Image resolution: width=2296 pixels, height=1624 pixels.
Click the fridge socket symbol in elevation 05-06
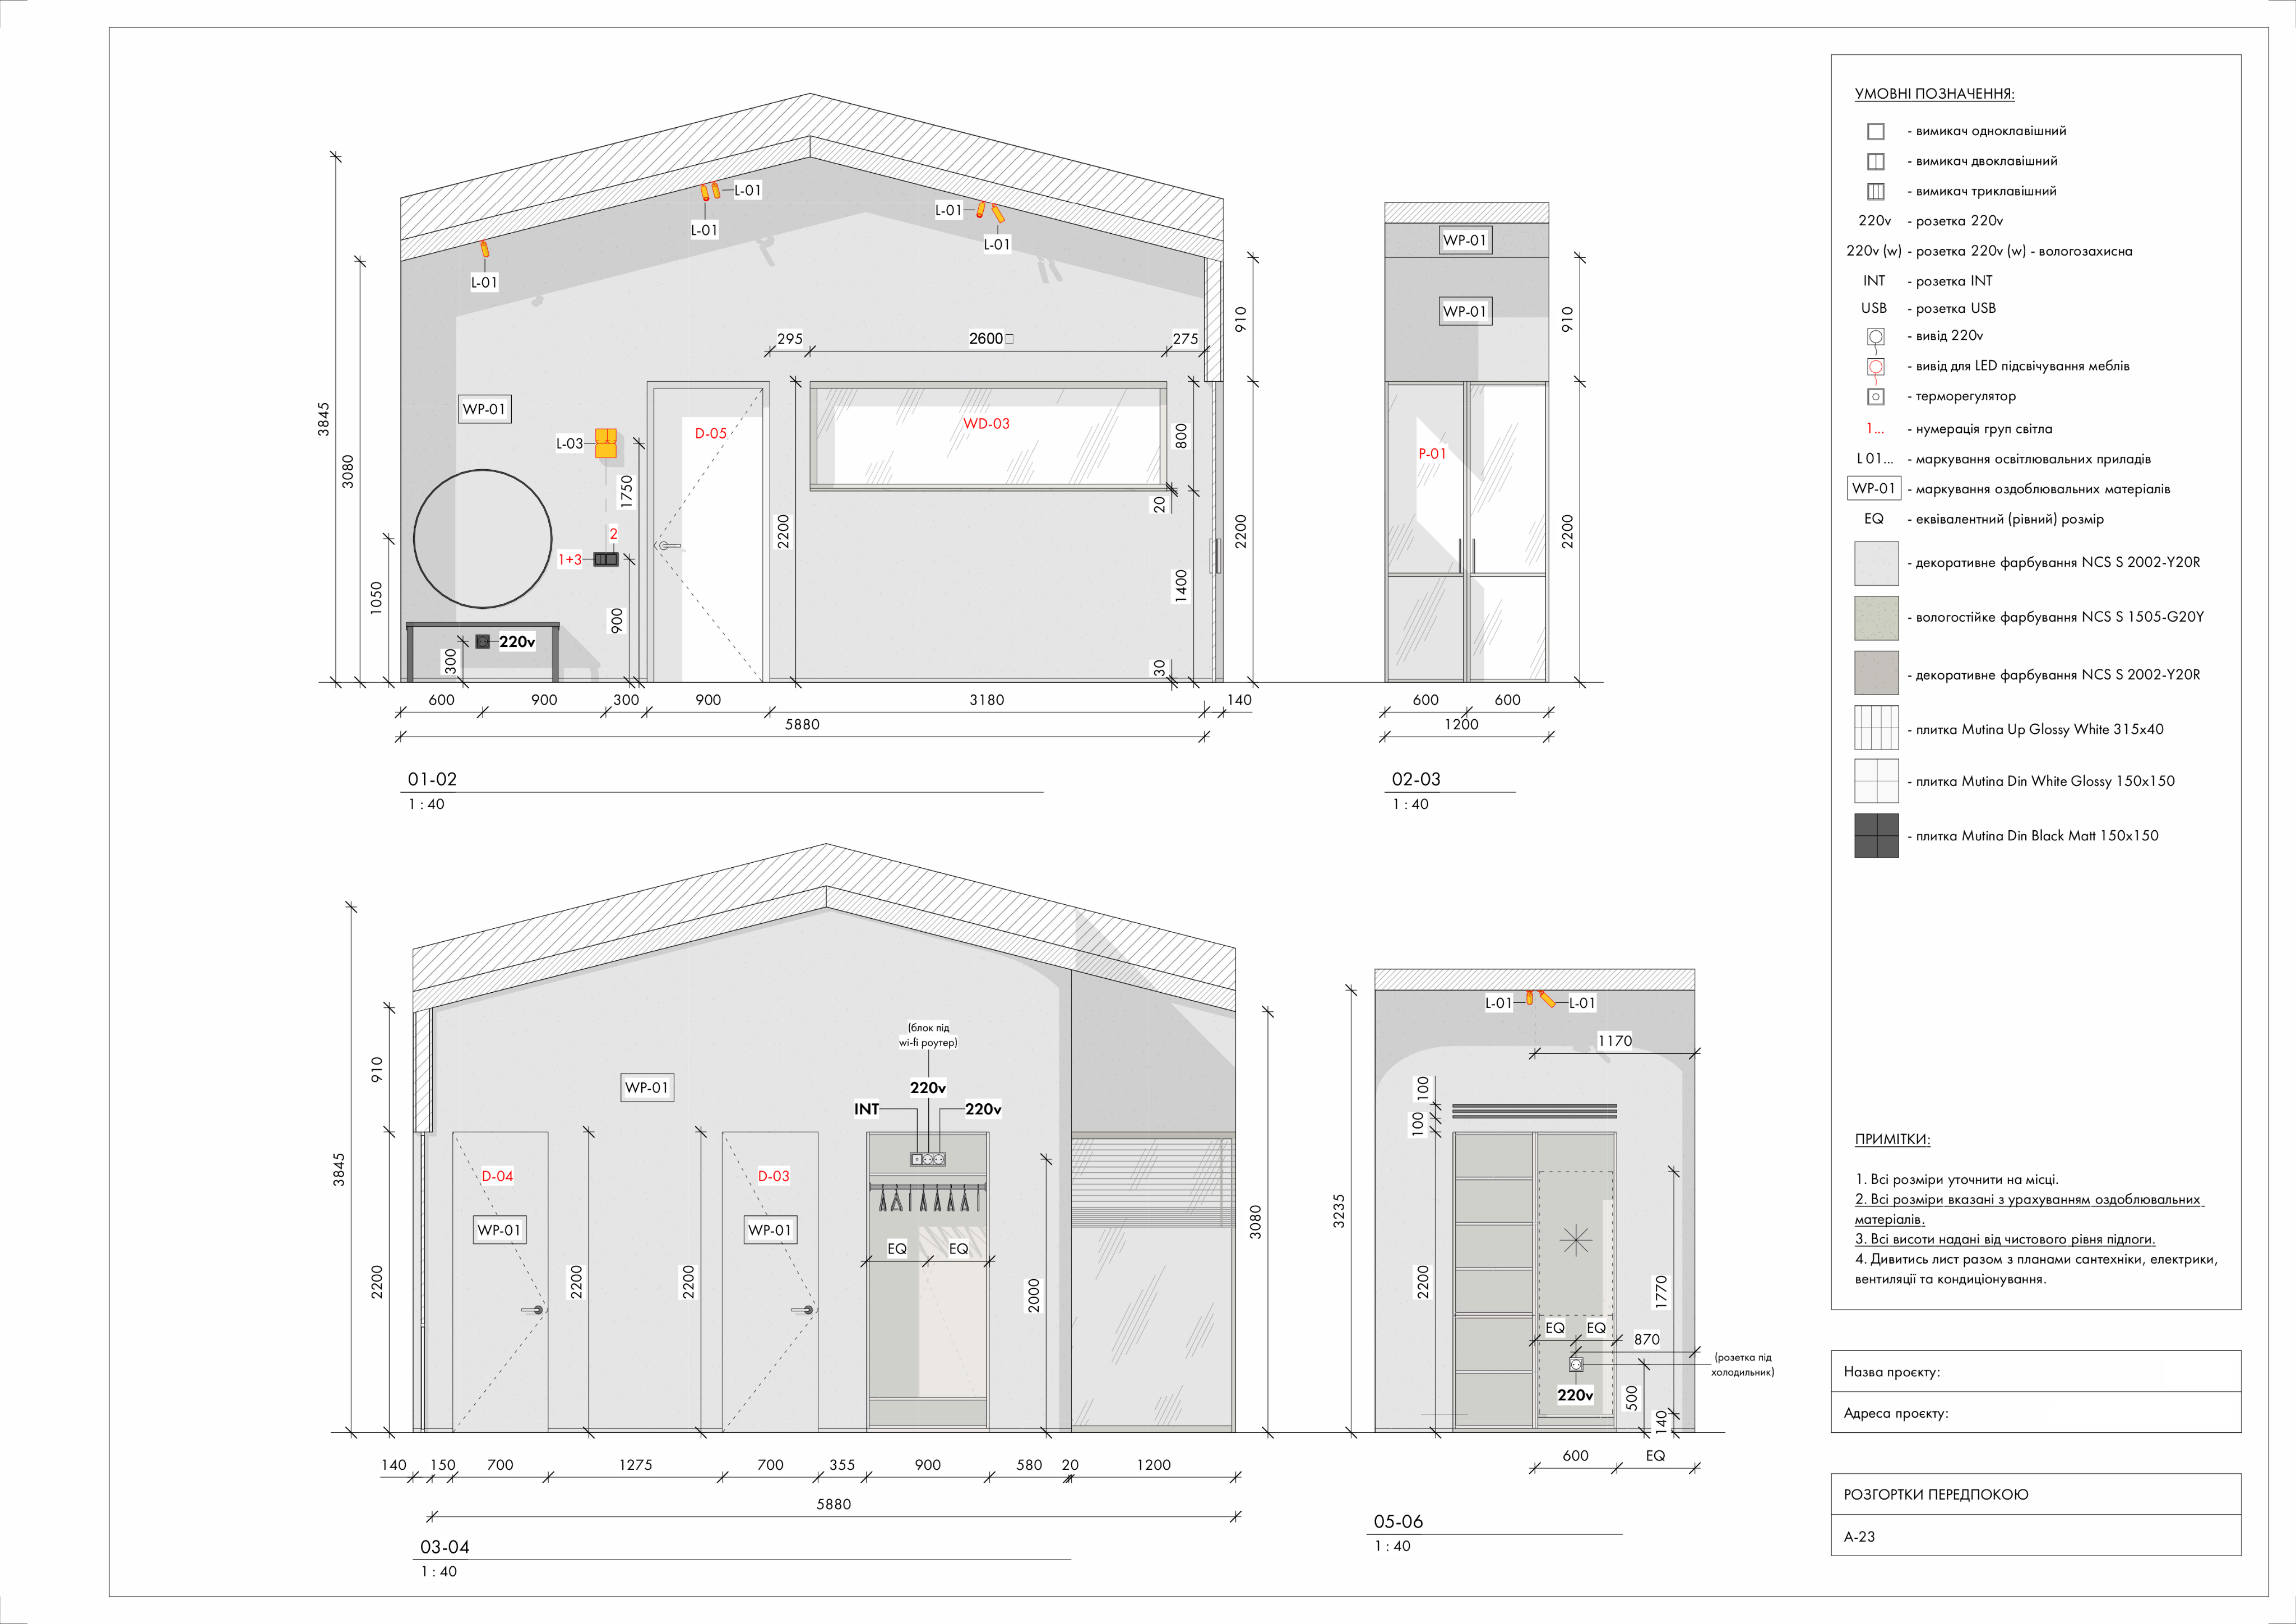pyautogui.click(x=1575, y=1364)
